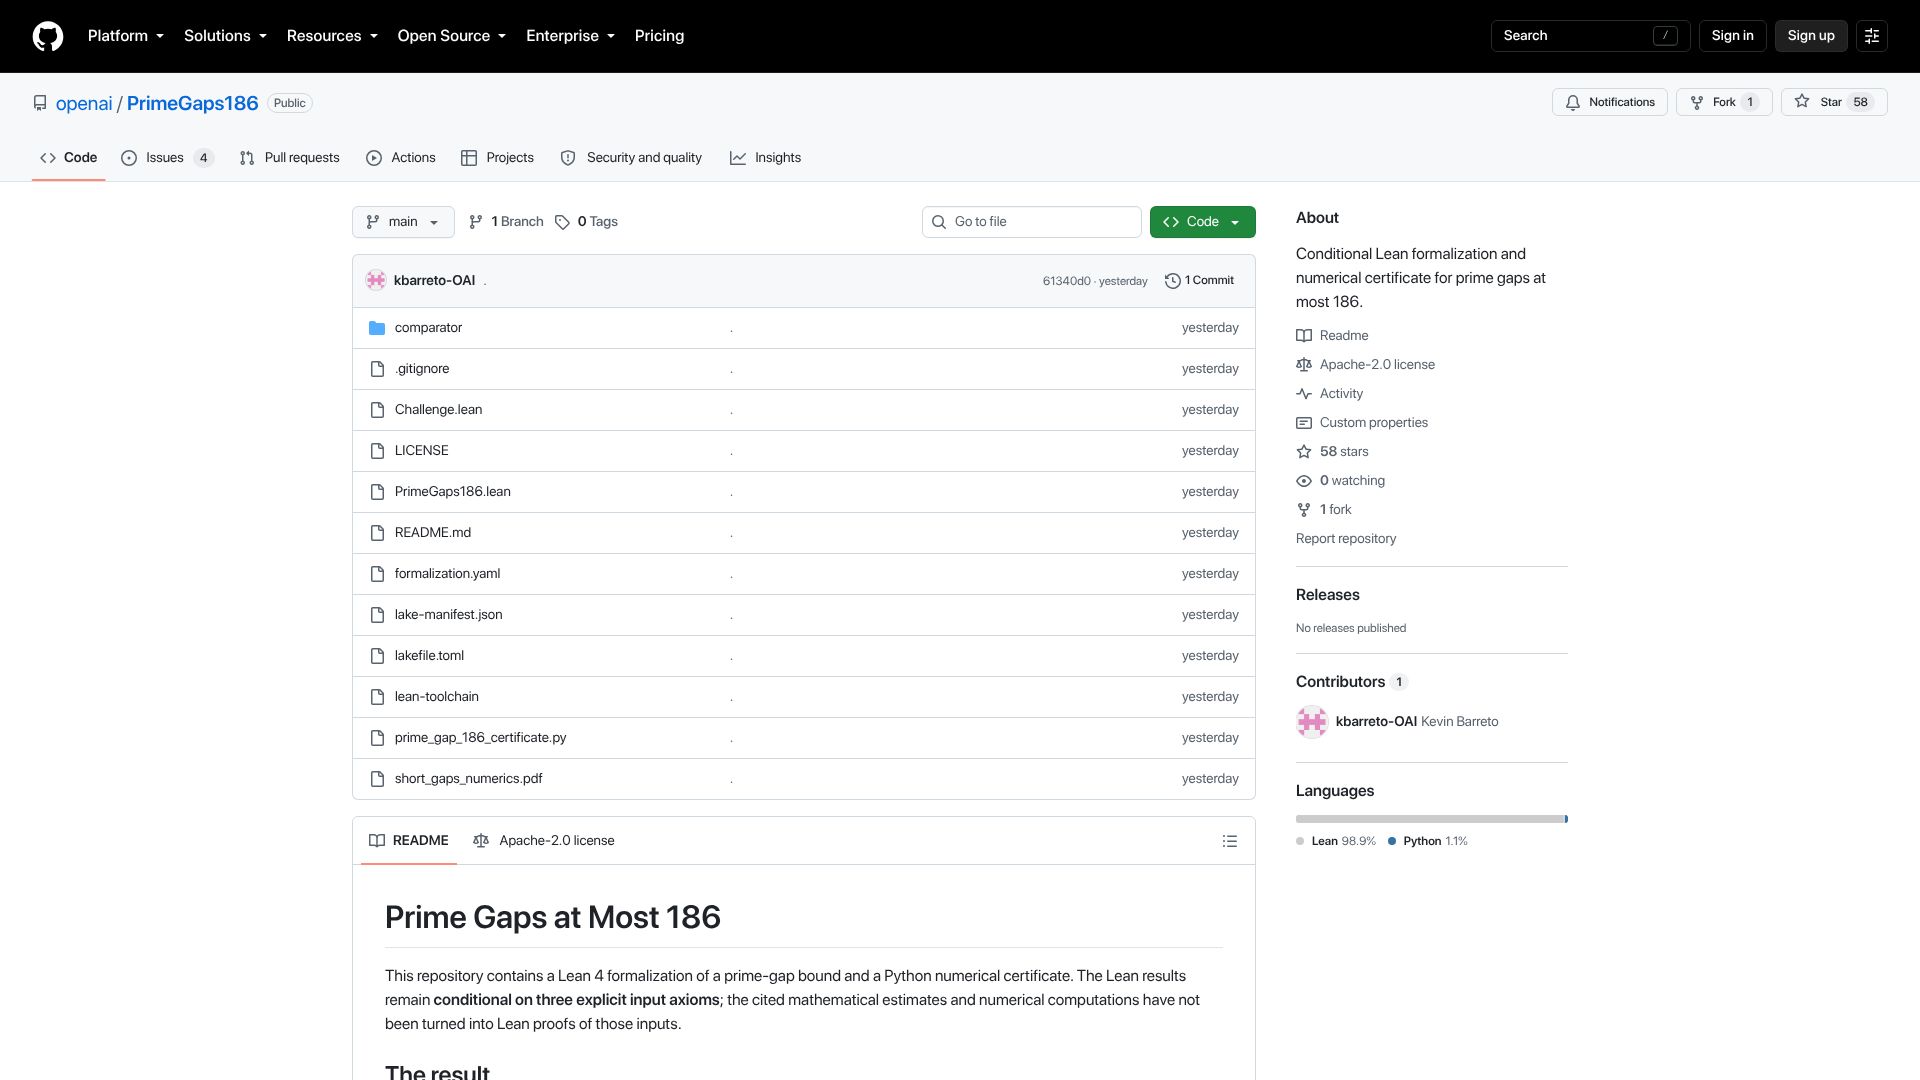Click the kbarreto-OAI avatar in commit row
This screenshot has height=1080, width=1920.
[x=376, y=281]
